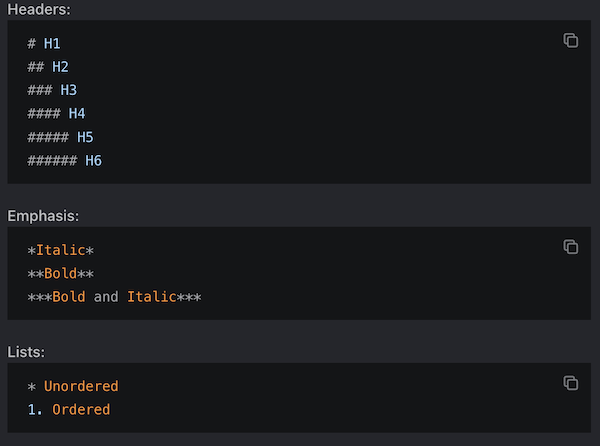Click the 'Unordered' list example text
The height and width of the screenshot is (446, 600).
(81, 386)
